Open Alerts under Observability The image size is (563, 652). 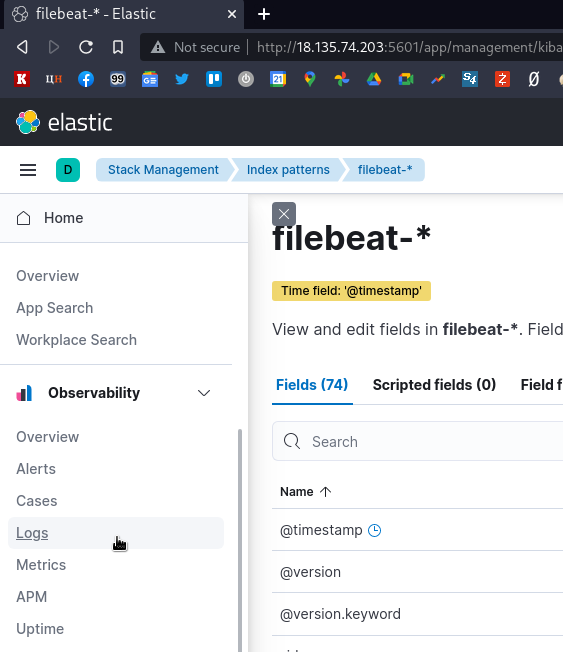pyautogui.click(x=36, y=469)
